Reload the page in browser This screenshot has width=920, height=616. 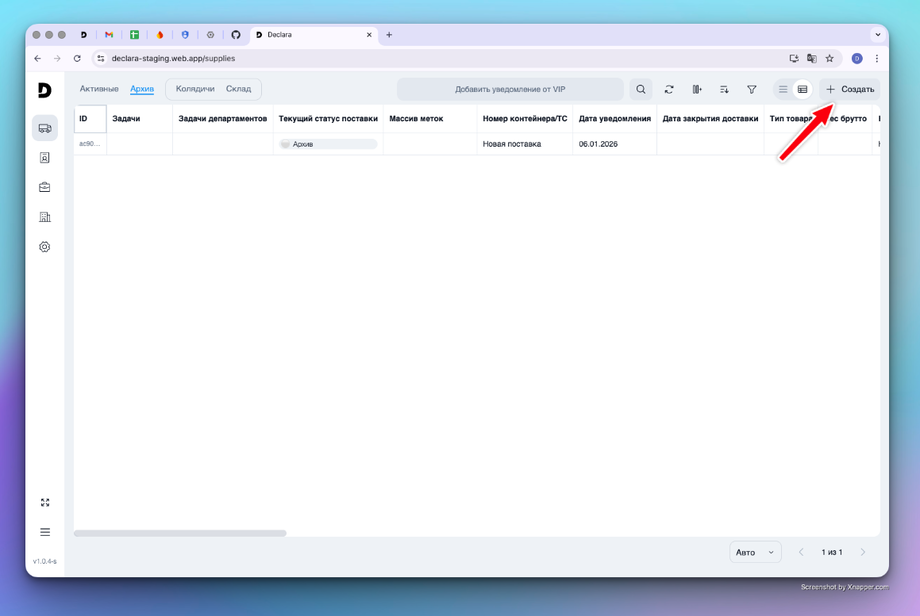(x=77, y=58)
